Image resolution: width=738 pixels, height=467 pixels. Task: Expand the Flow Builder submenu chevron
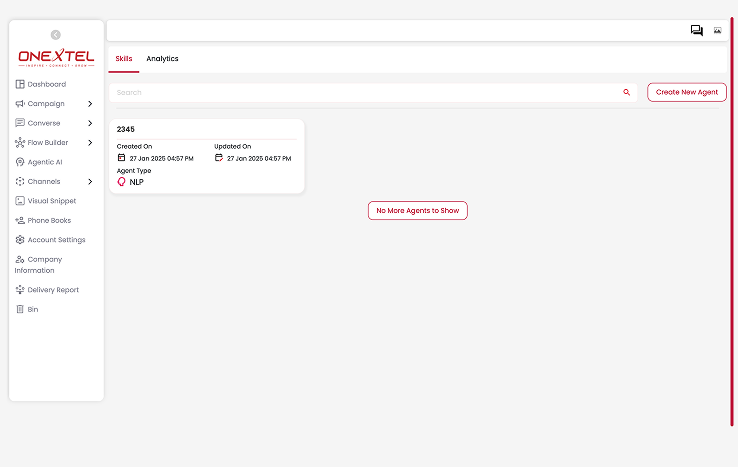[90, 143]
